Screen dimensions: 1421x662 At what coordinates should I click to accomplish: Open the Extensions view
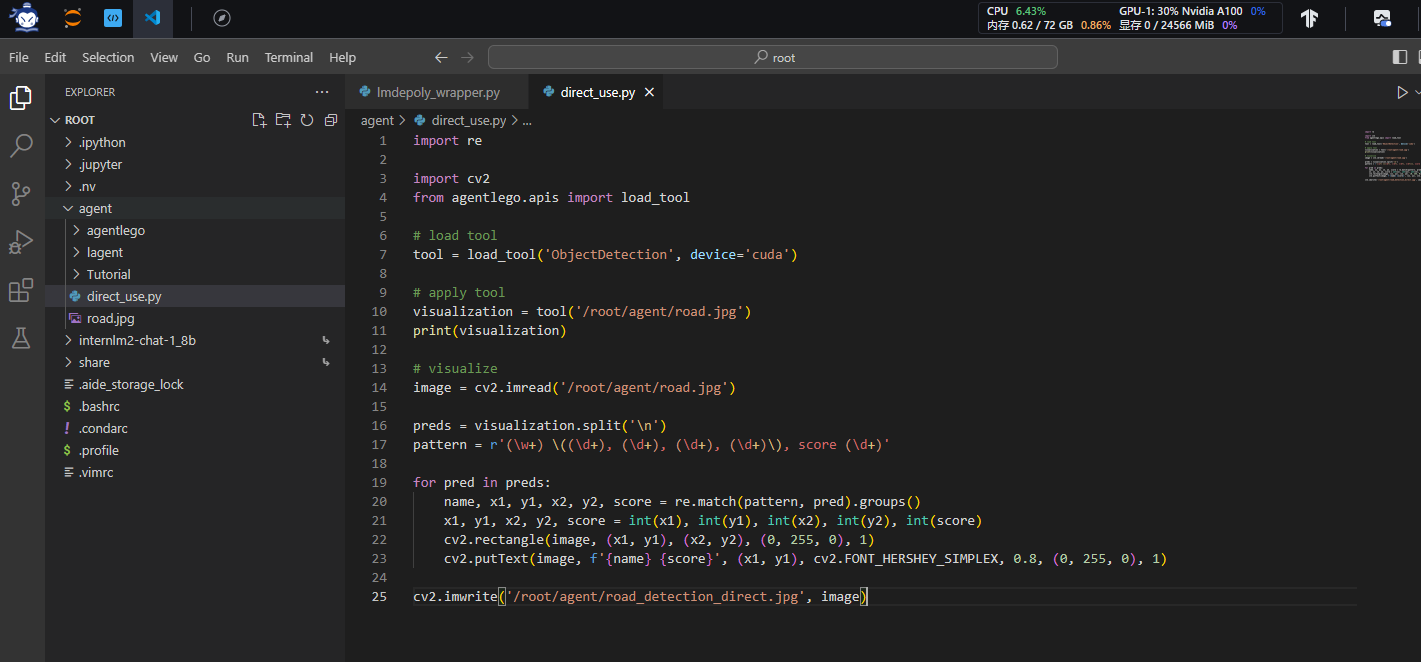pyautogui.click(x=21, y=290)
